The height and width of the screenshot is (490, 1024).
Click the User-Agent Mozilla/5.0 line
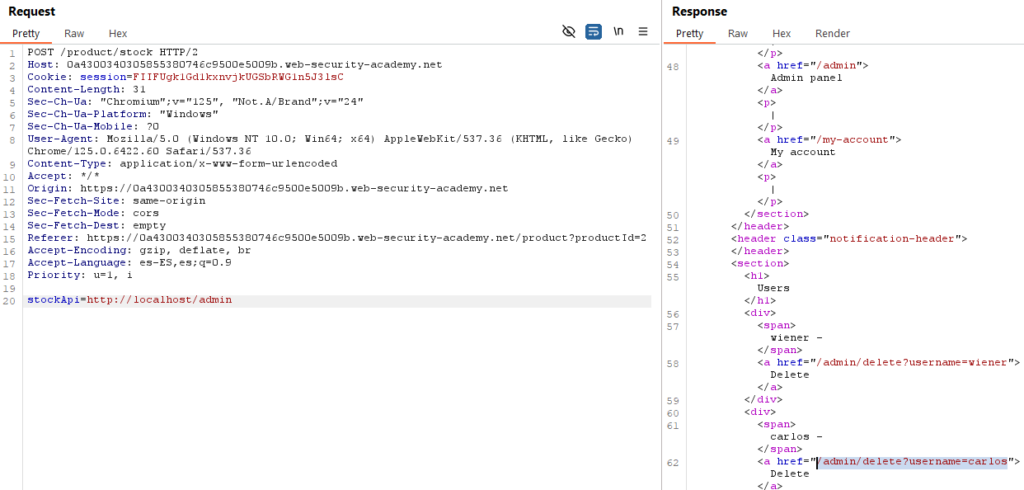click(330, 139)
